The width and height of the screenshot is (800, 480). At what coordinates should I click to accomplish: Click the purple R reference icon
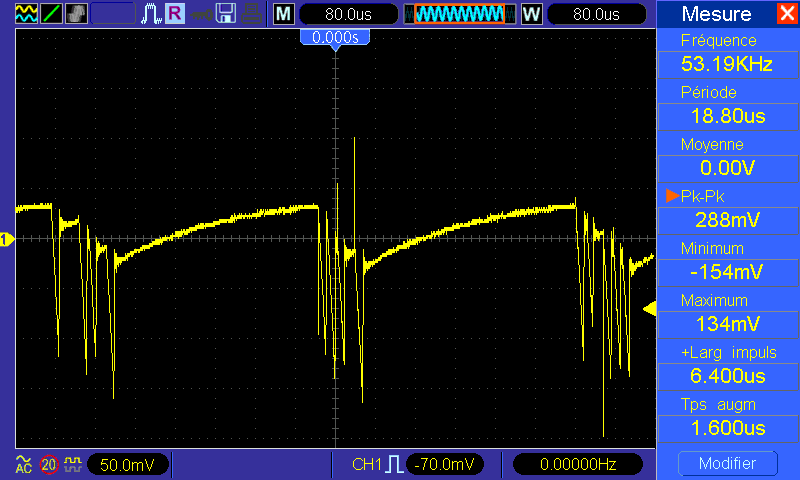(x=175, y=13)
